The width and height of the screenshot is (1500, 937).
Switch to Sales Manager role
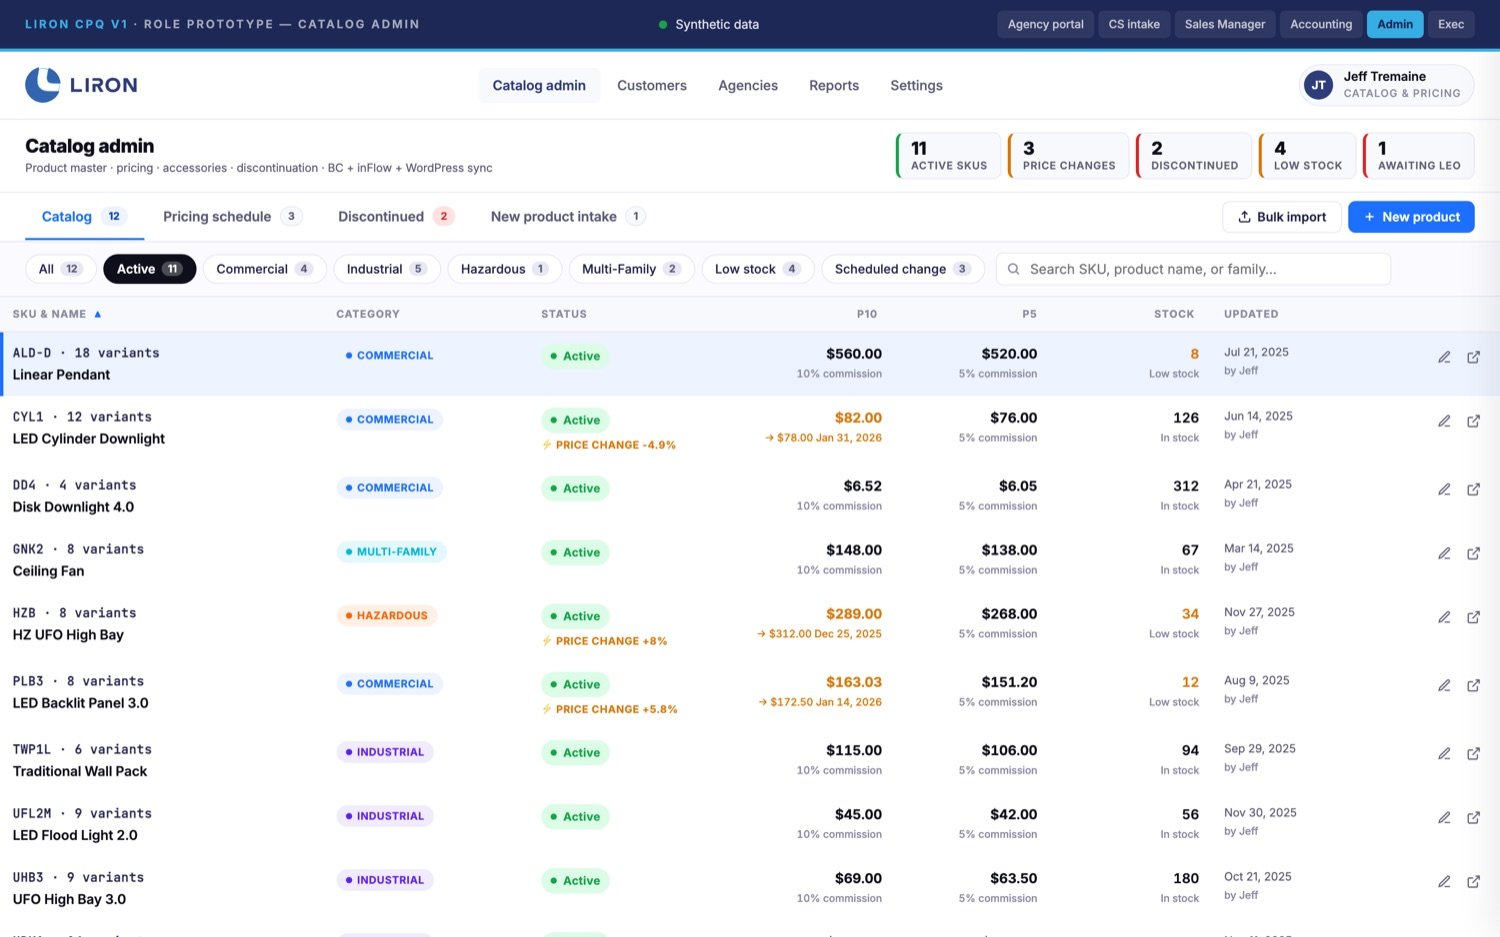click(1225, 24)
